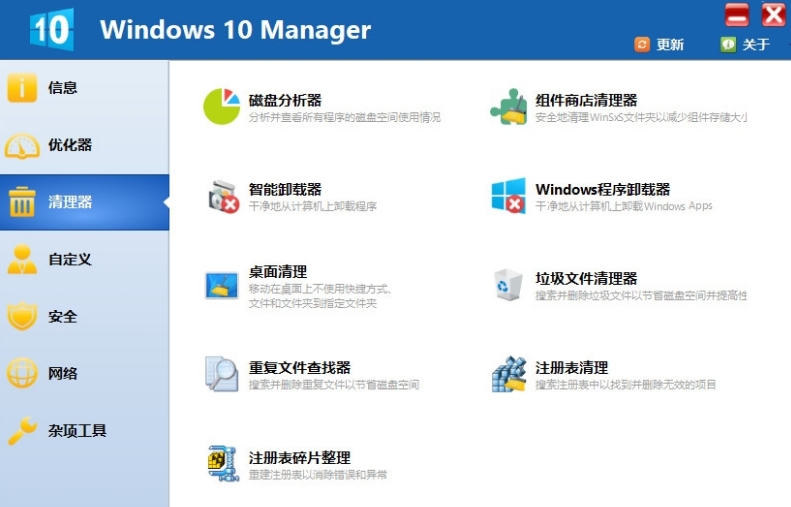Click the 垃圾文件清理器 recycle bin icon
The height and width of the screenshot is (507, 791).
click(508, 285)
